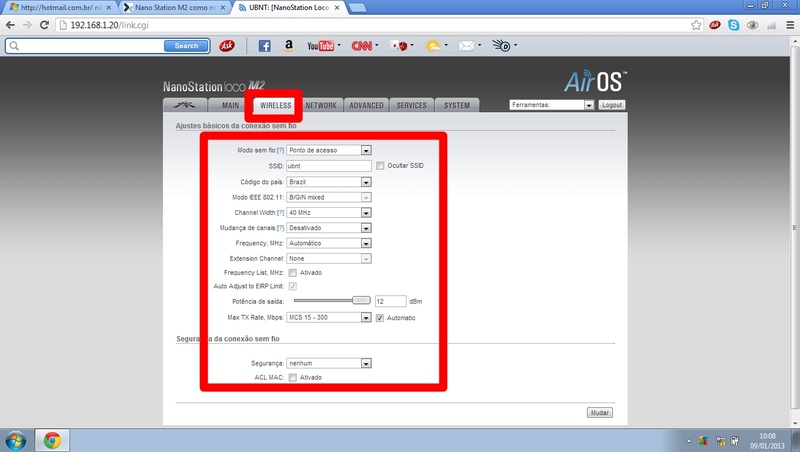
Task: Click the SSID input field
Action: point(329,166)
